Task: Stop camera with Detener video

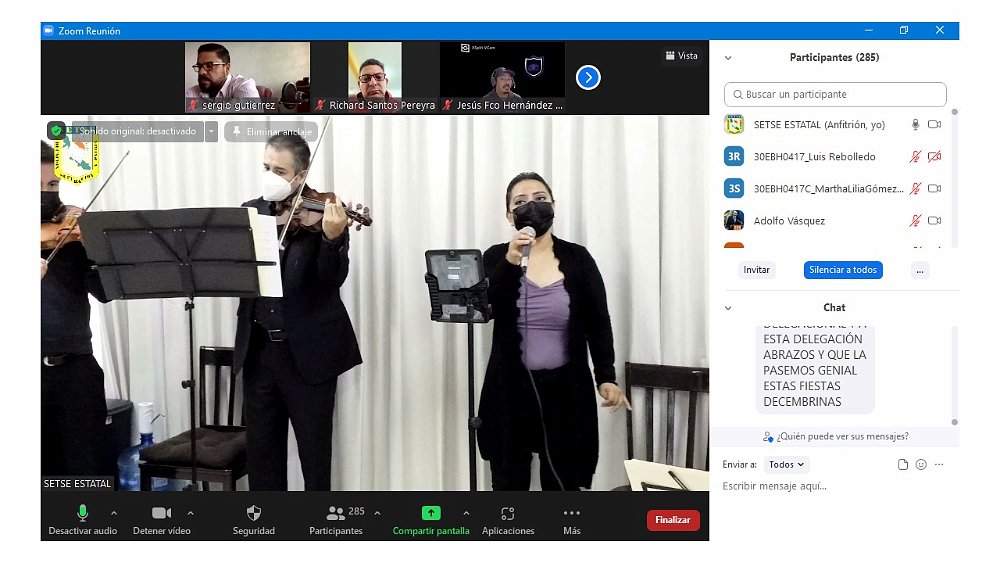Action: click(161, 514)
